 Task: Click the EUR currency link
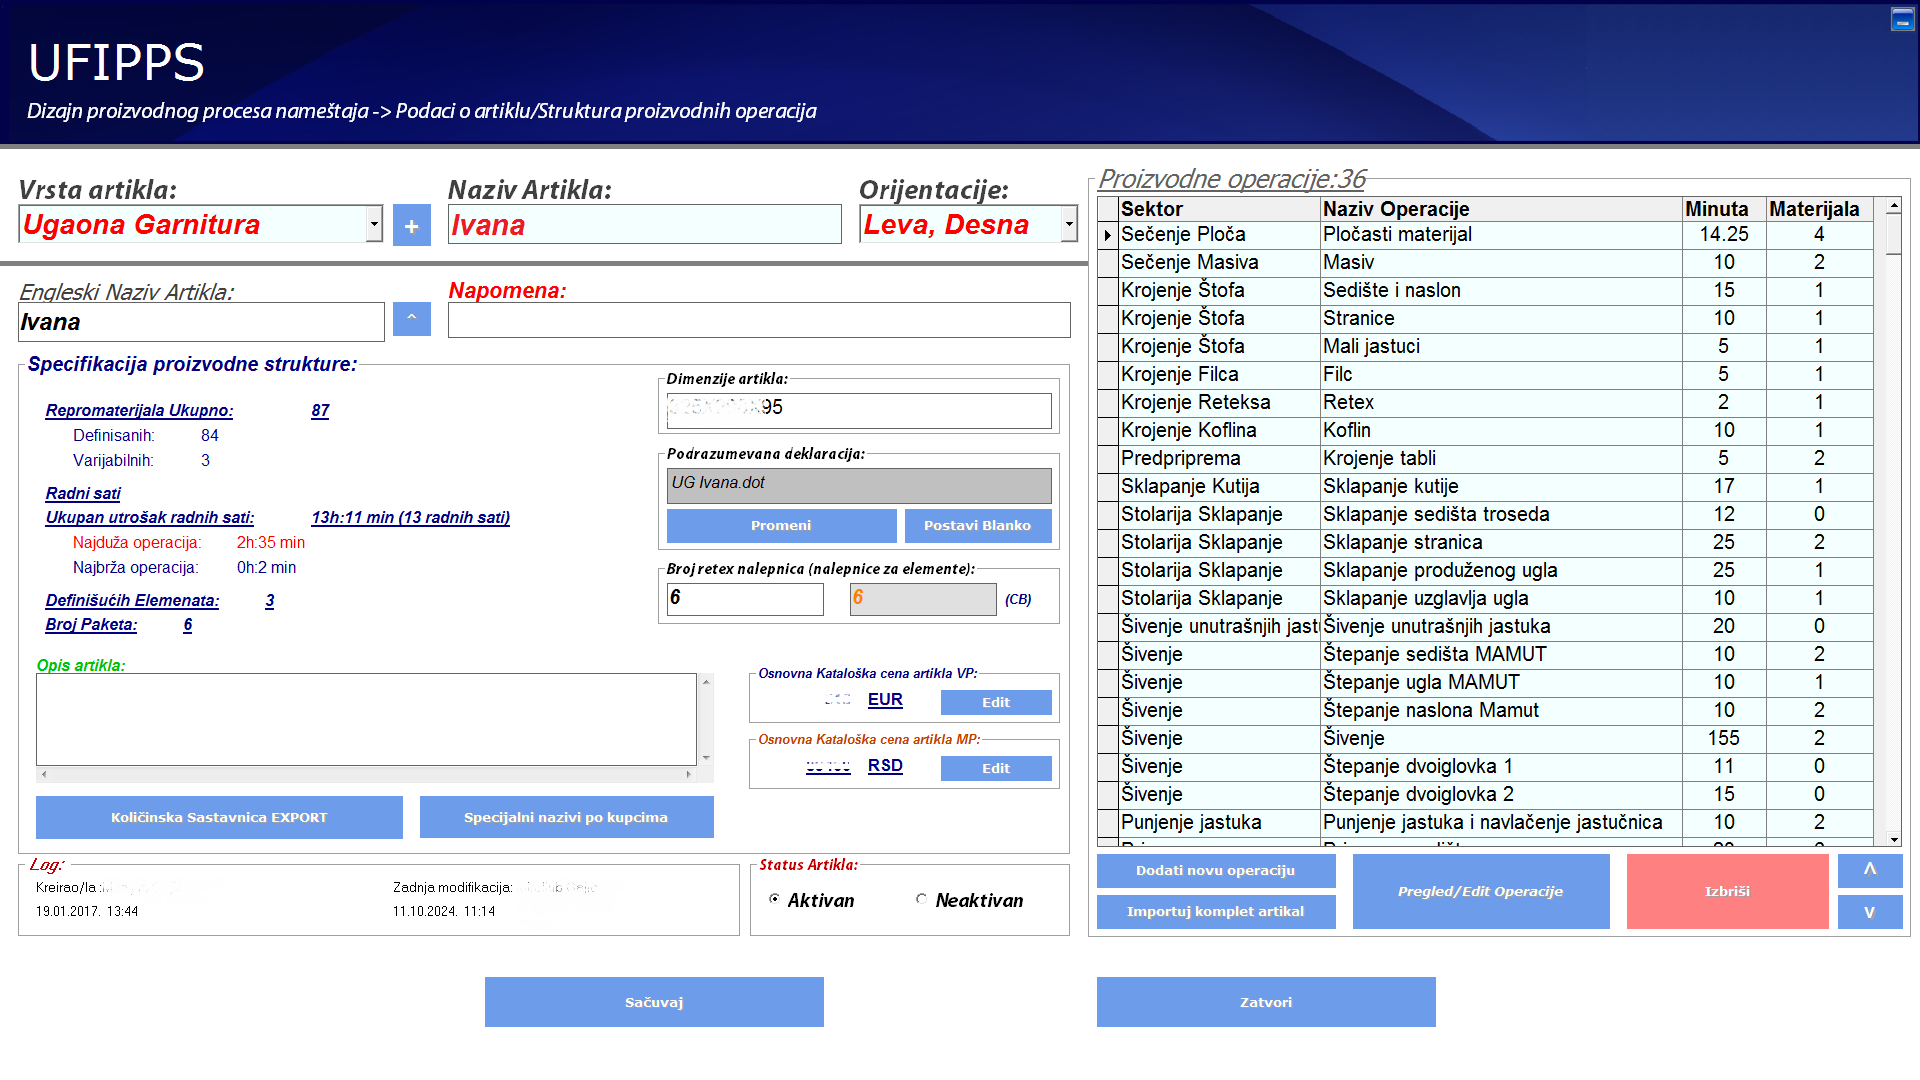click(885, 700)
